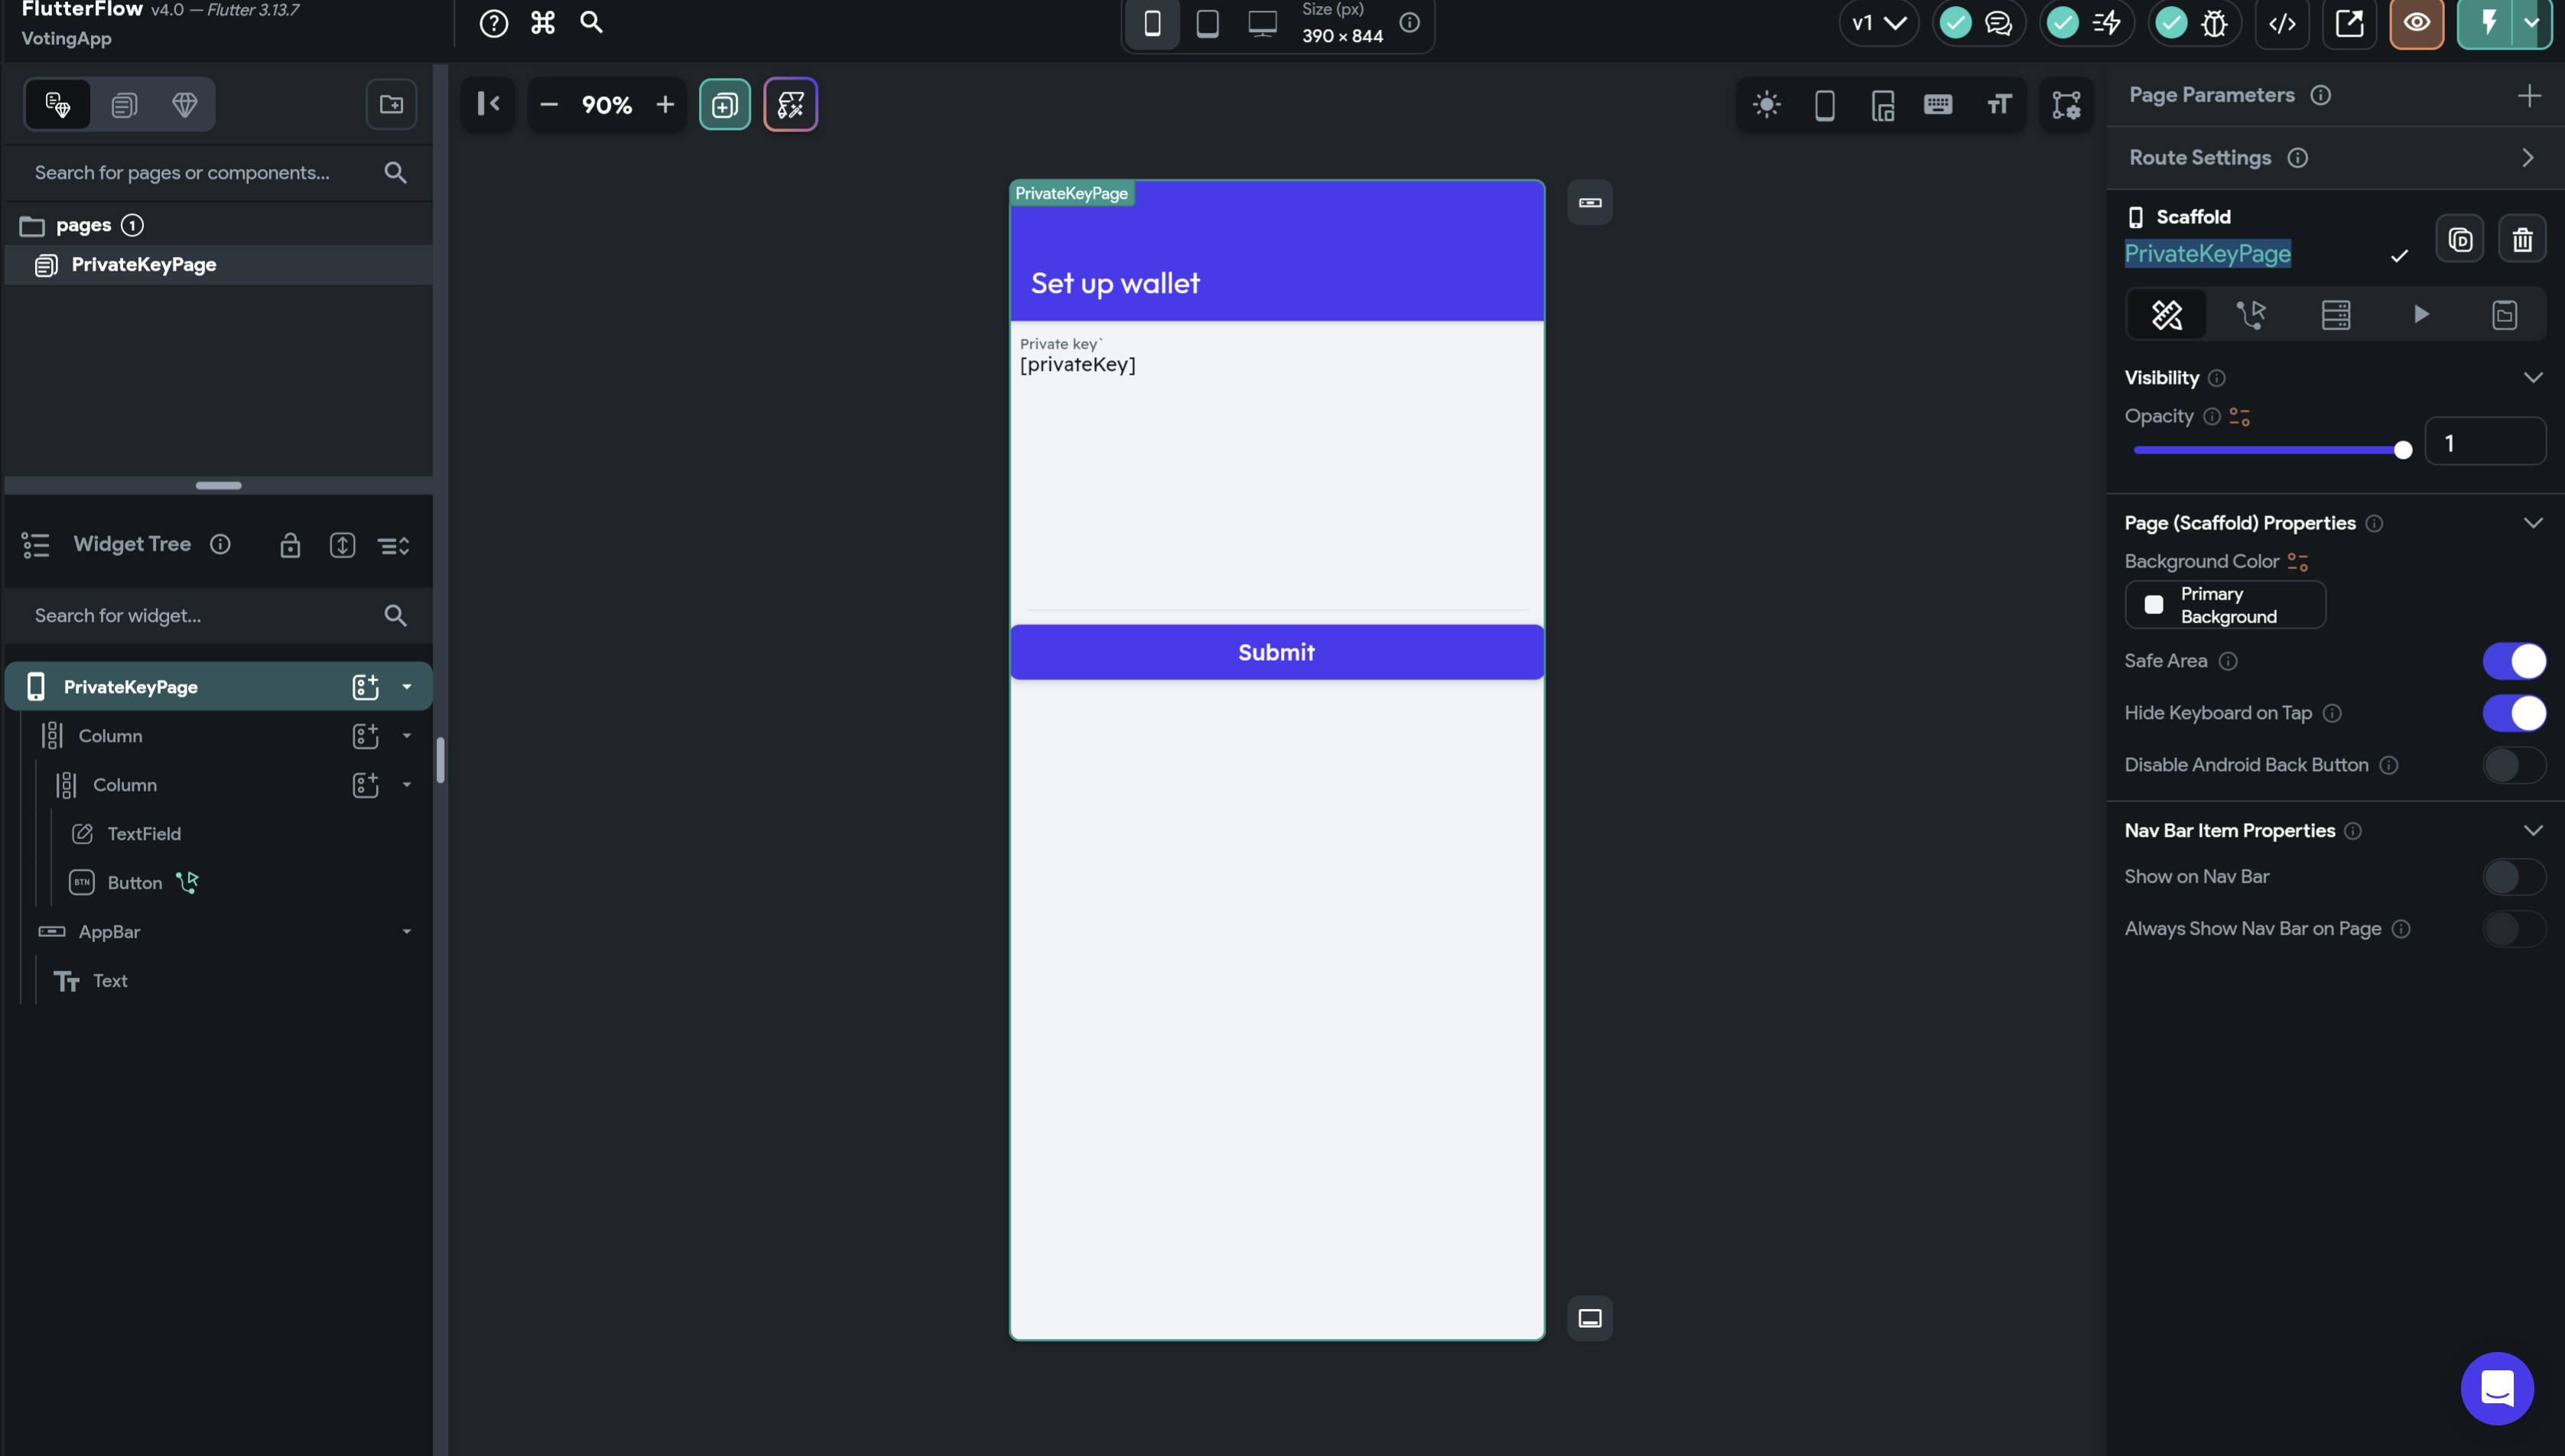The width and height of the screenshot is (2565, 1456).
Task: Click the new folder icon
Action: pos(391,104)
